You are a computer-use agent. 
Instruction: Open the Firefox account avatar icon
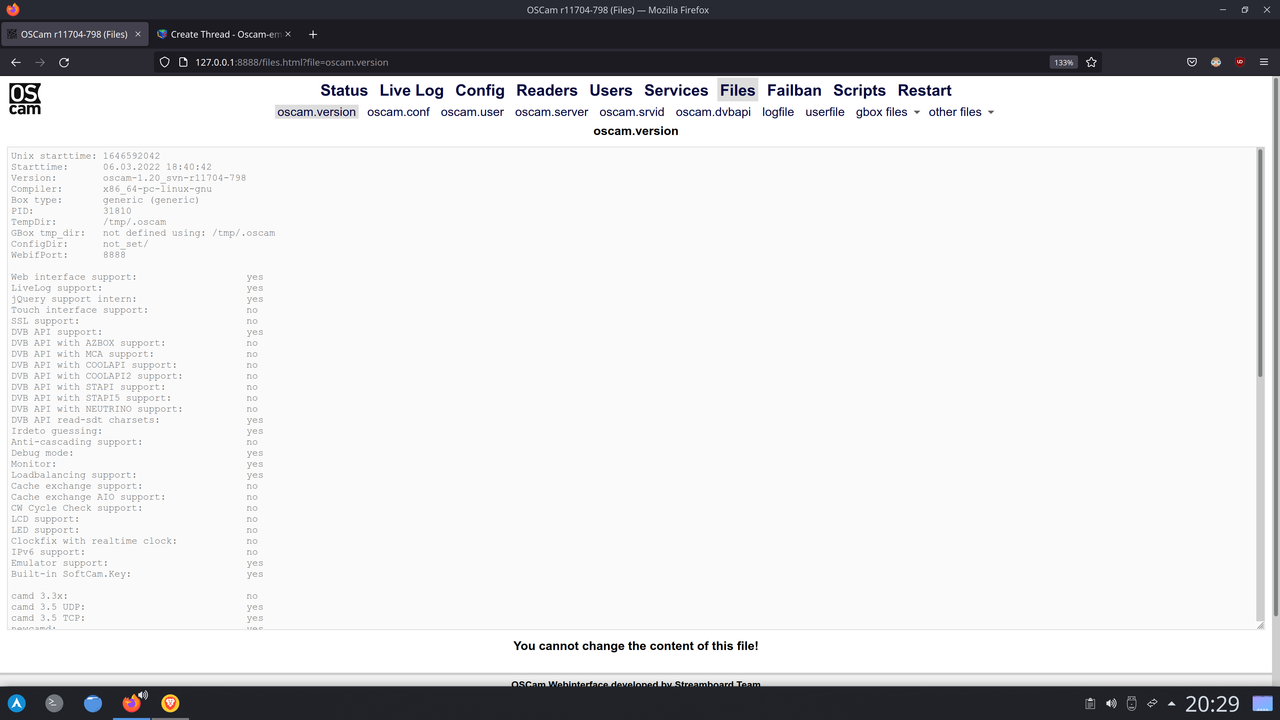click(x=1216, y=61)
